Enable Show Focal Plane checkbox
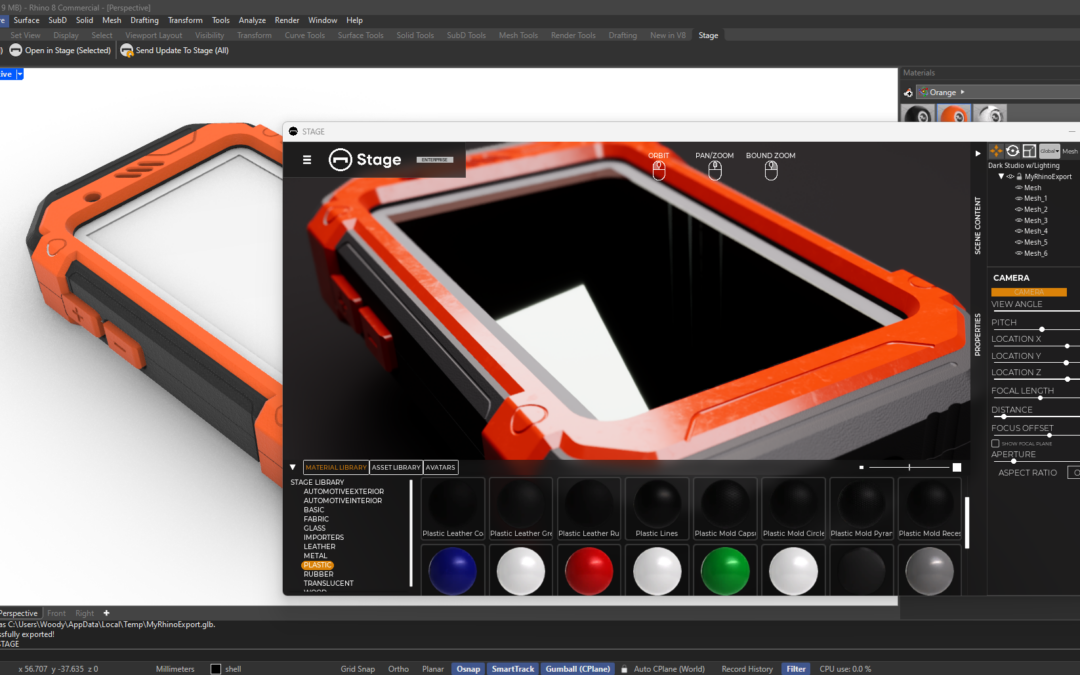This screenshot has height=675, width=1080. click(995, 444)
